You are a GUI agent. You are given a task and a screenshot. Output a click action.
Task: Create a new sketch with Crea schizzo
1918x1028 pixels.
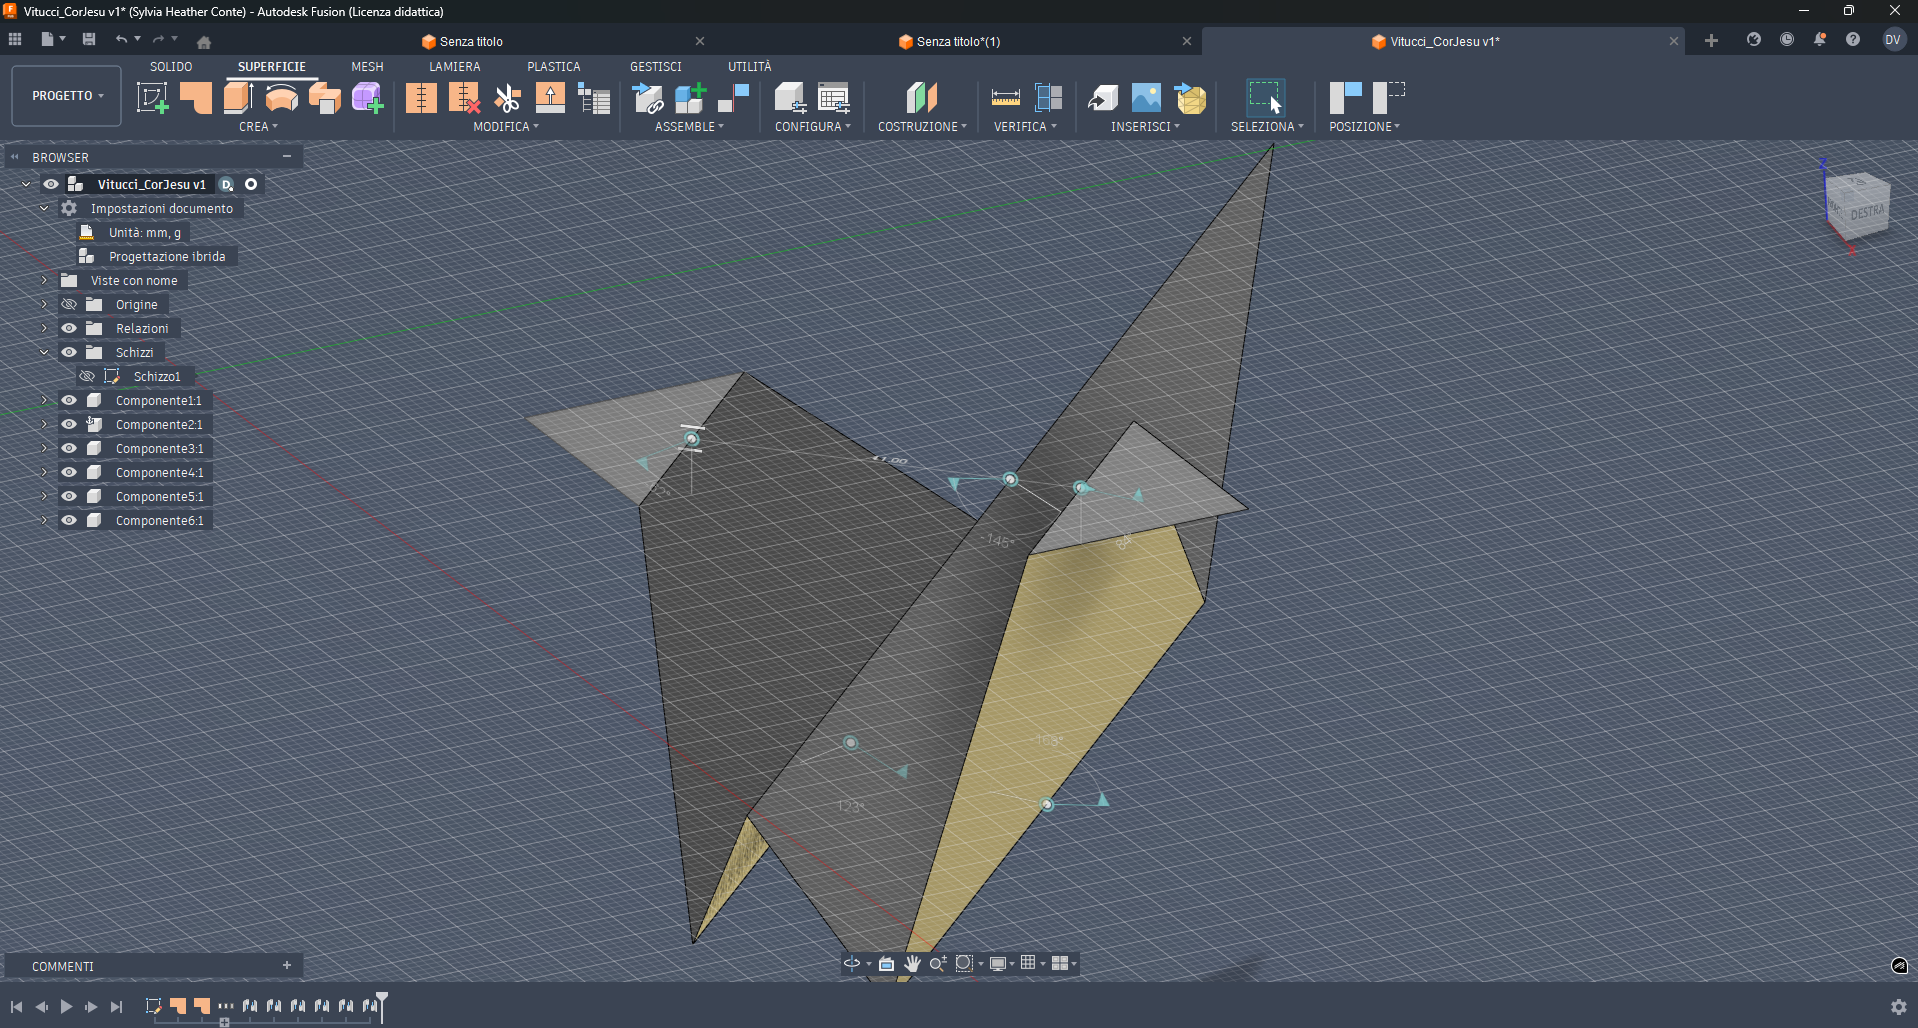(152, 97)
